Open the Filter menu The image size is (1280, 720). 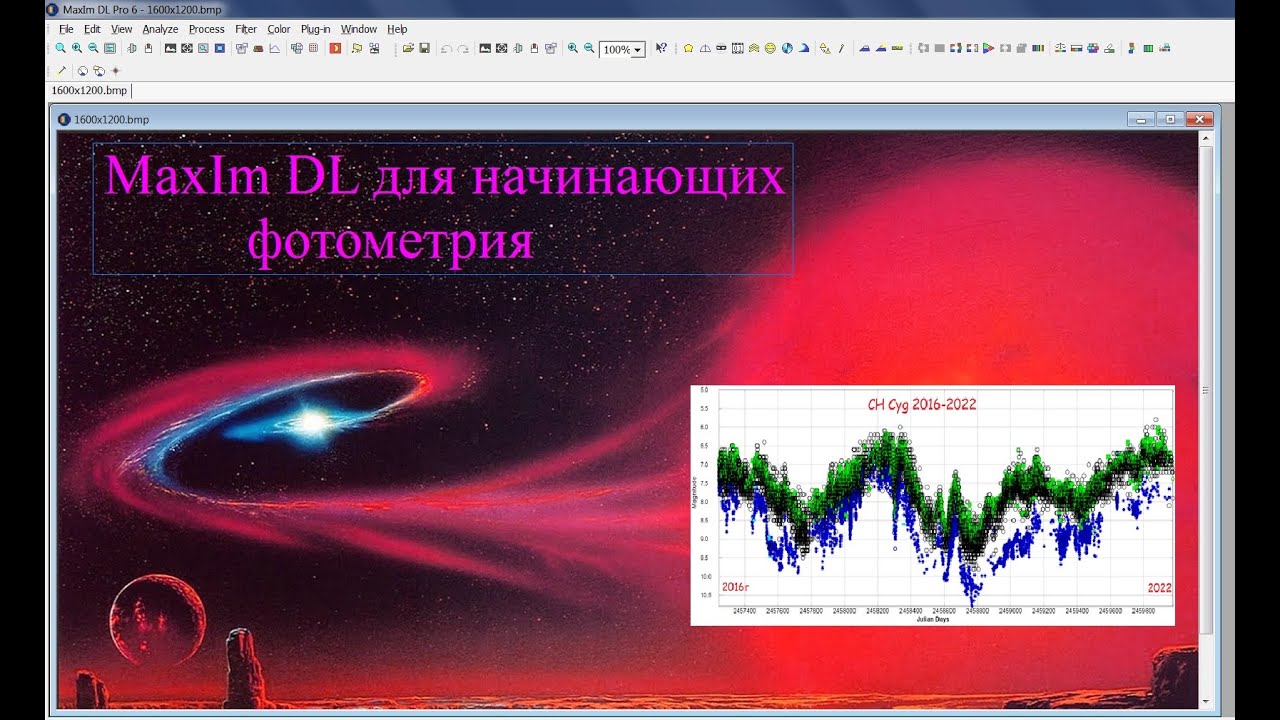coord(246,29)
